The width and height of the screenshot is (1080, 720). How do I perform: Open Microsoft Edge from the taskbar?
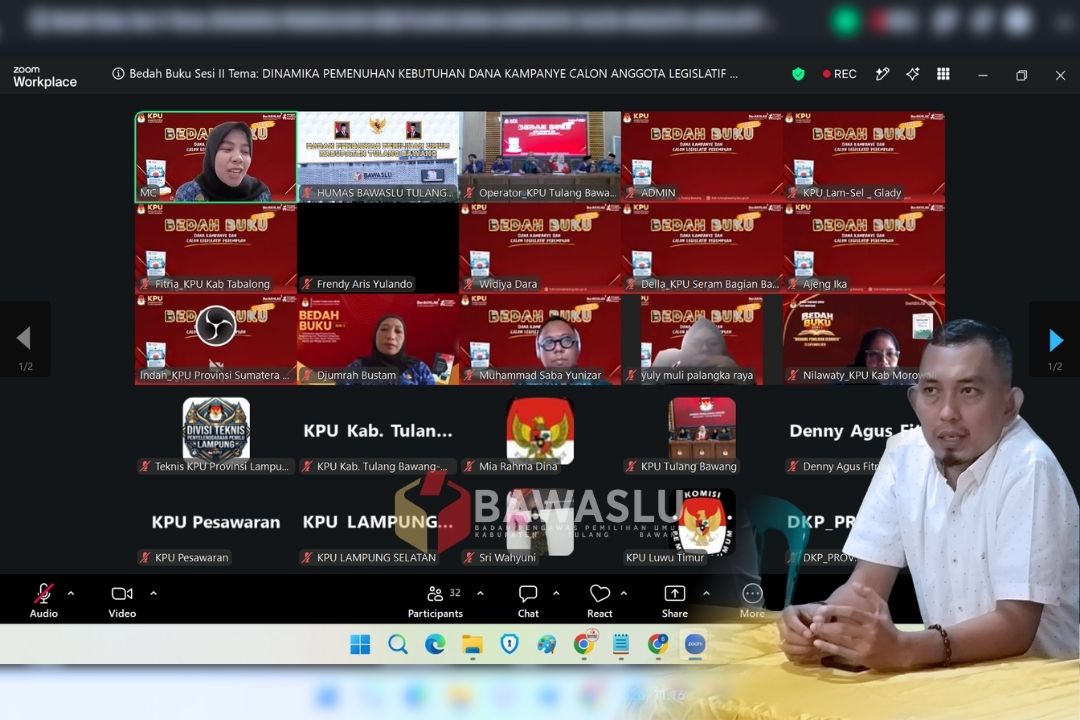pyautogui.click(x=435, y=644)
